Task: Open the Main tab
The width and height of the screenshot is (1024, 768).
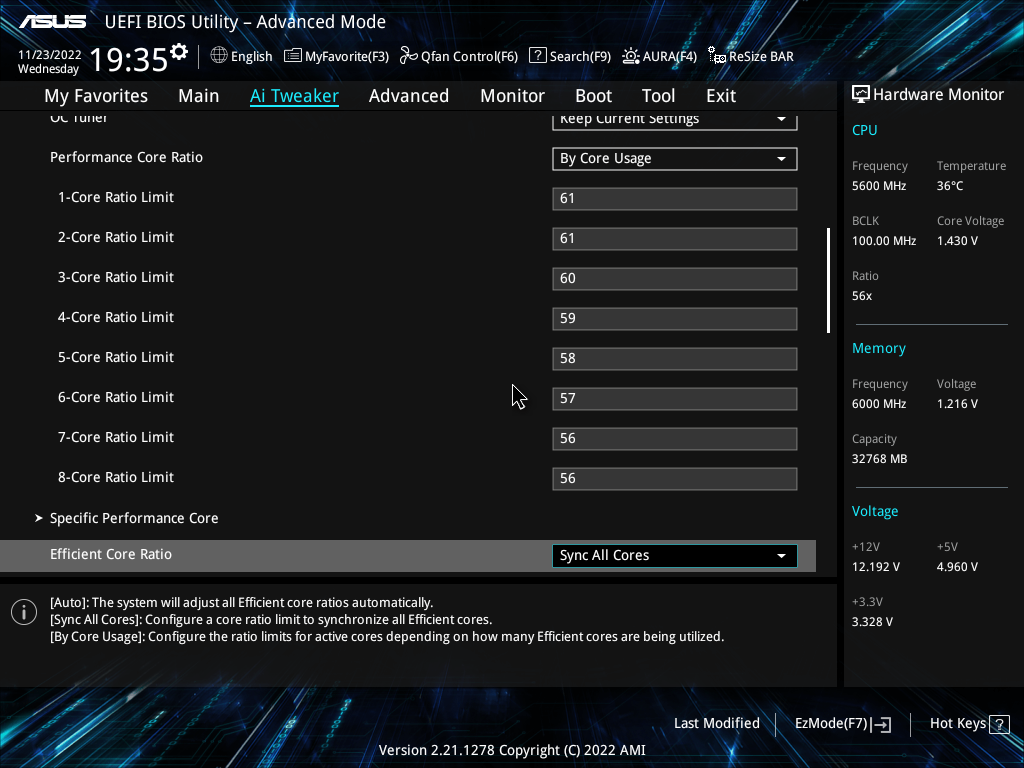Action: [199, 96]
